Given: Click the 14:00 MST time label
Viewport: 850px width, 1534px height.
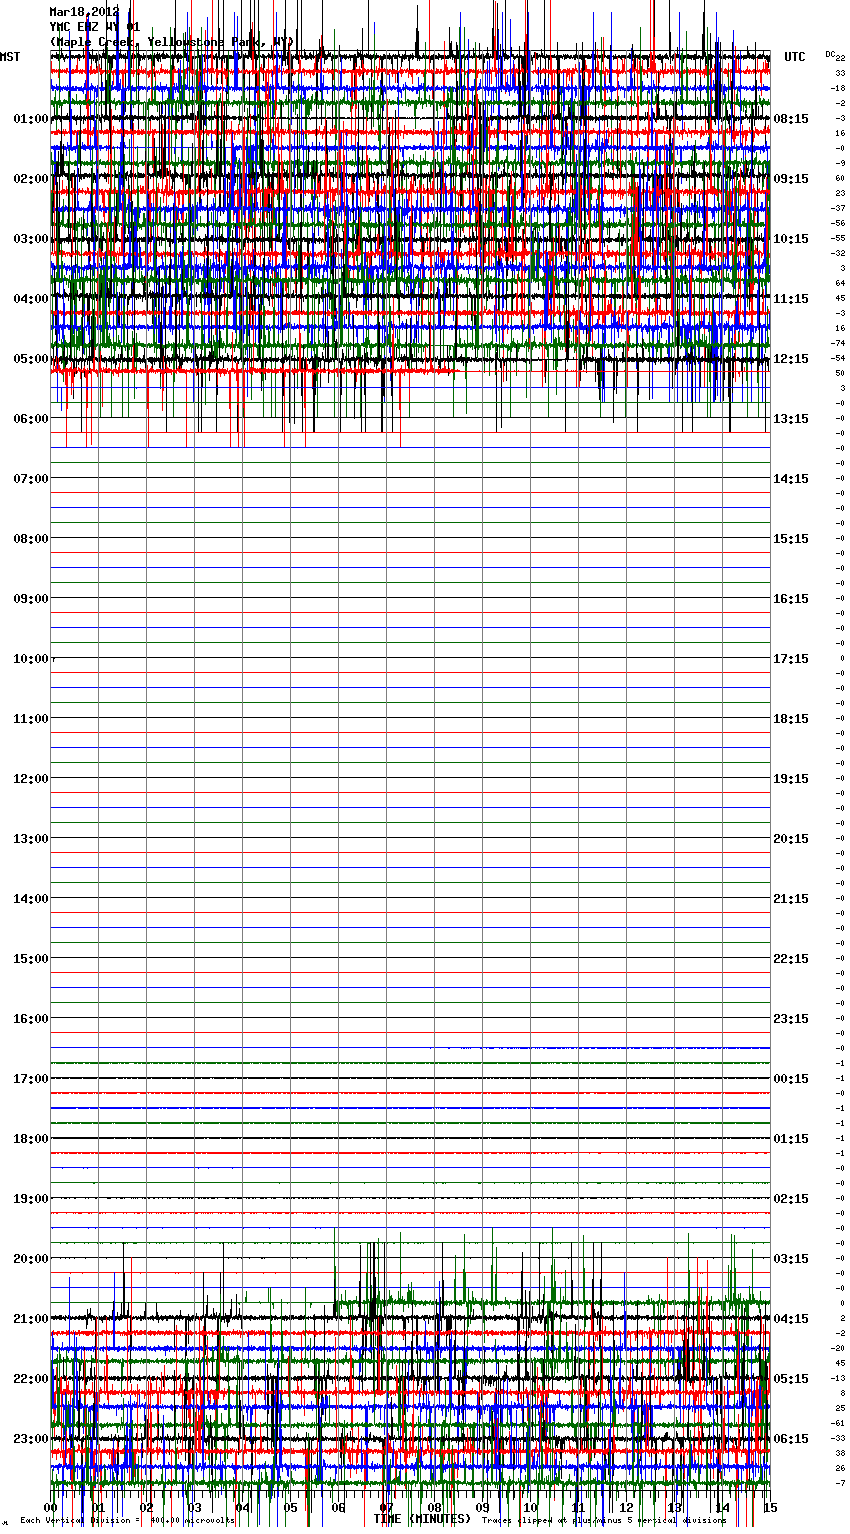Looking at the screenshot, I should pos(31,899).
